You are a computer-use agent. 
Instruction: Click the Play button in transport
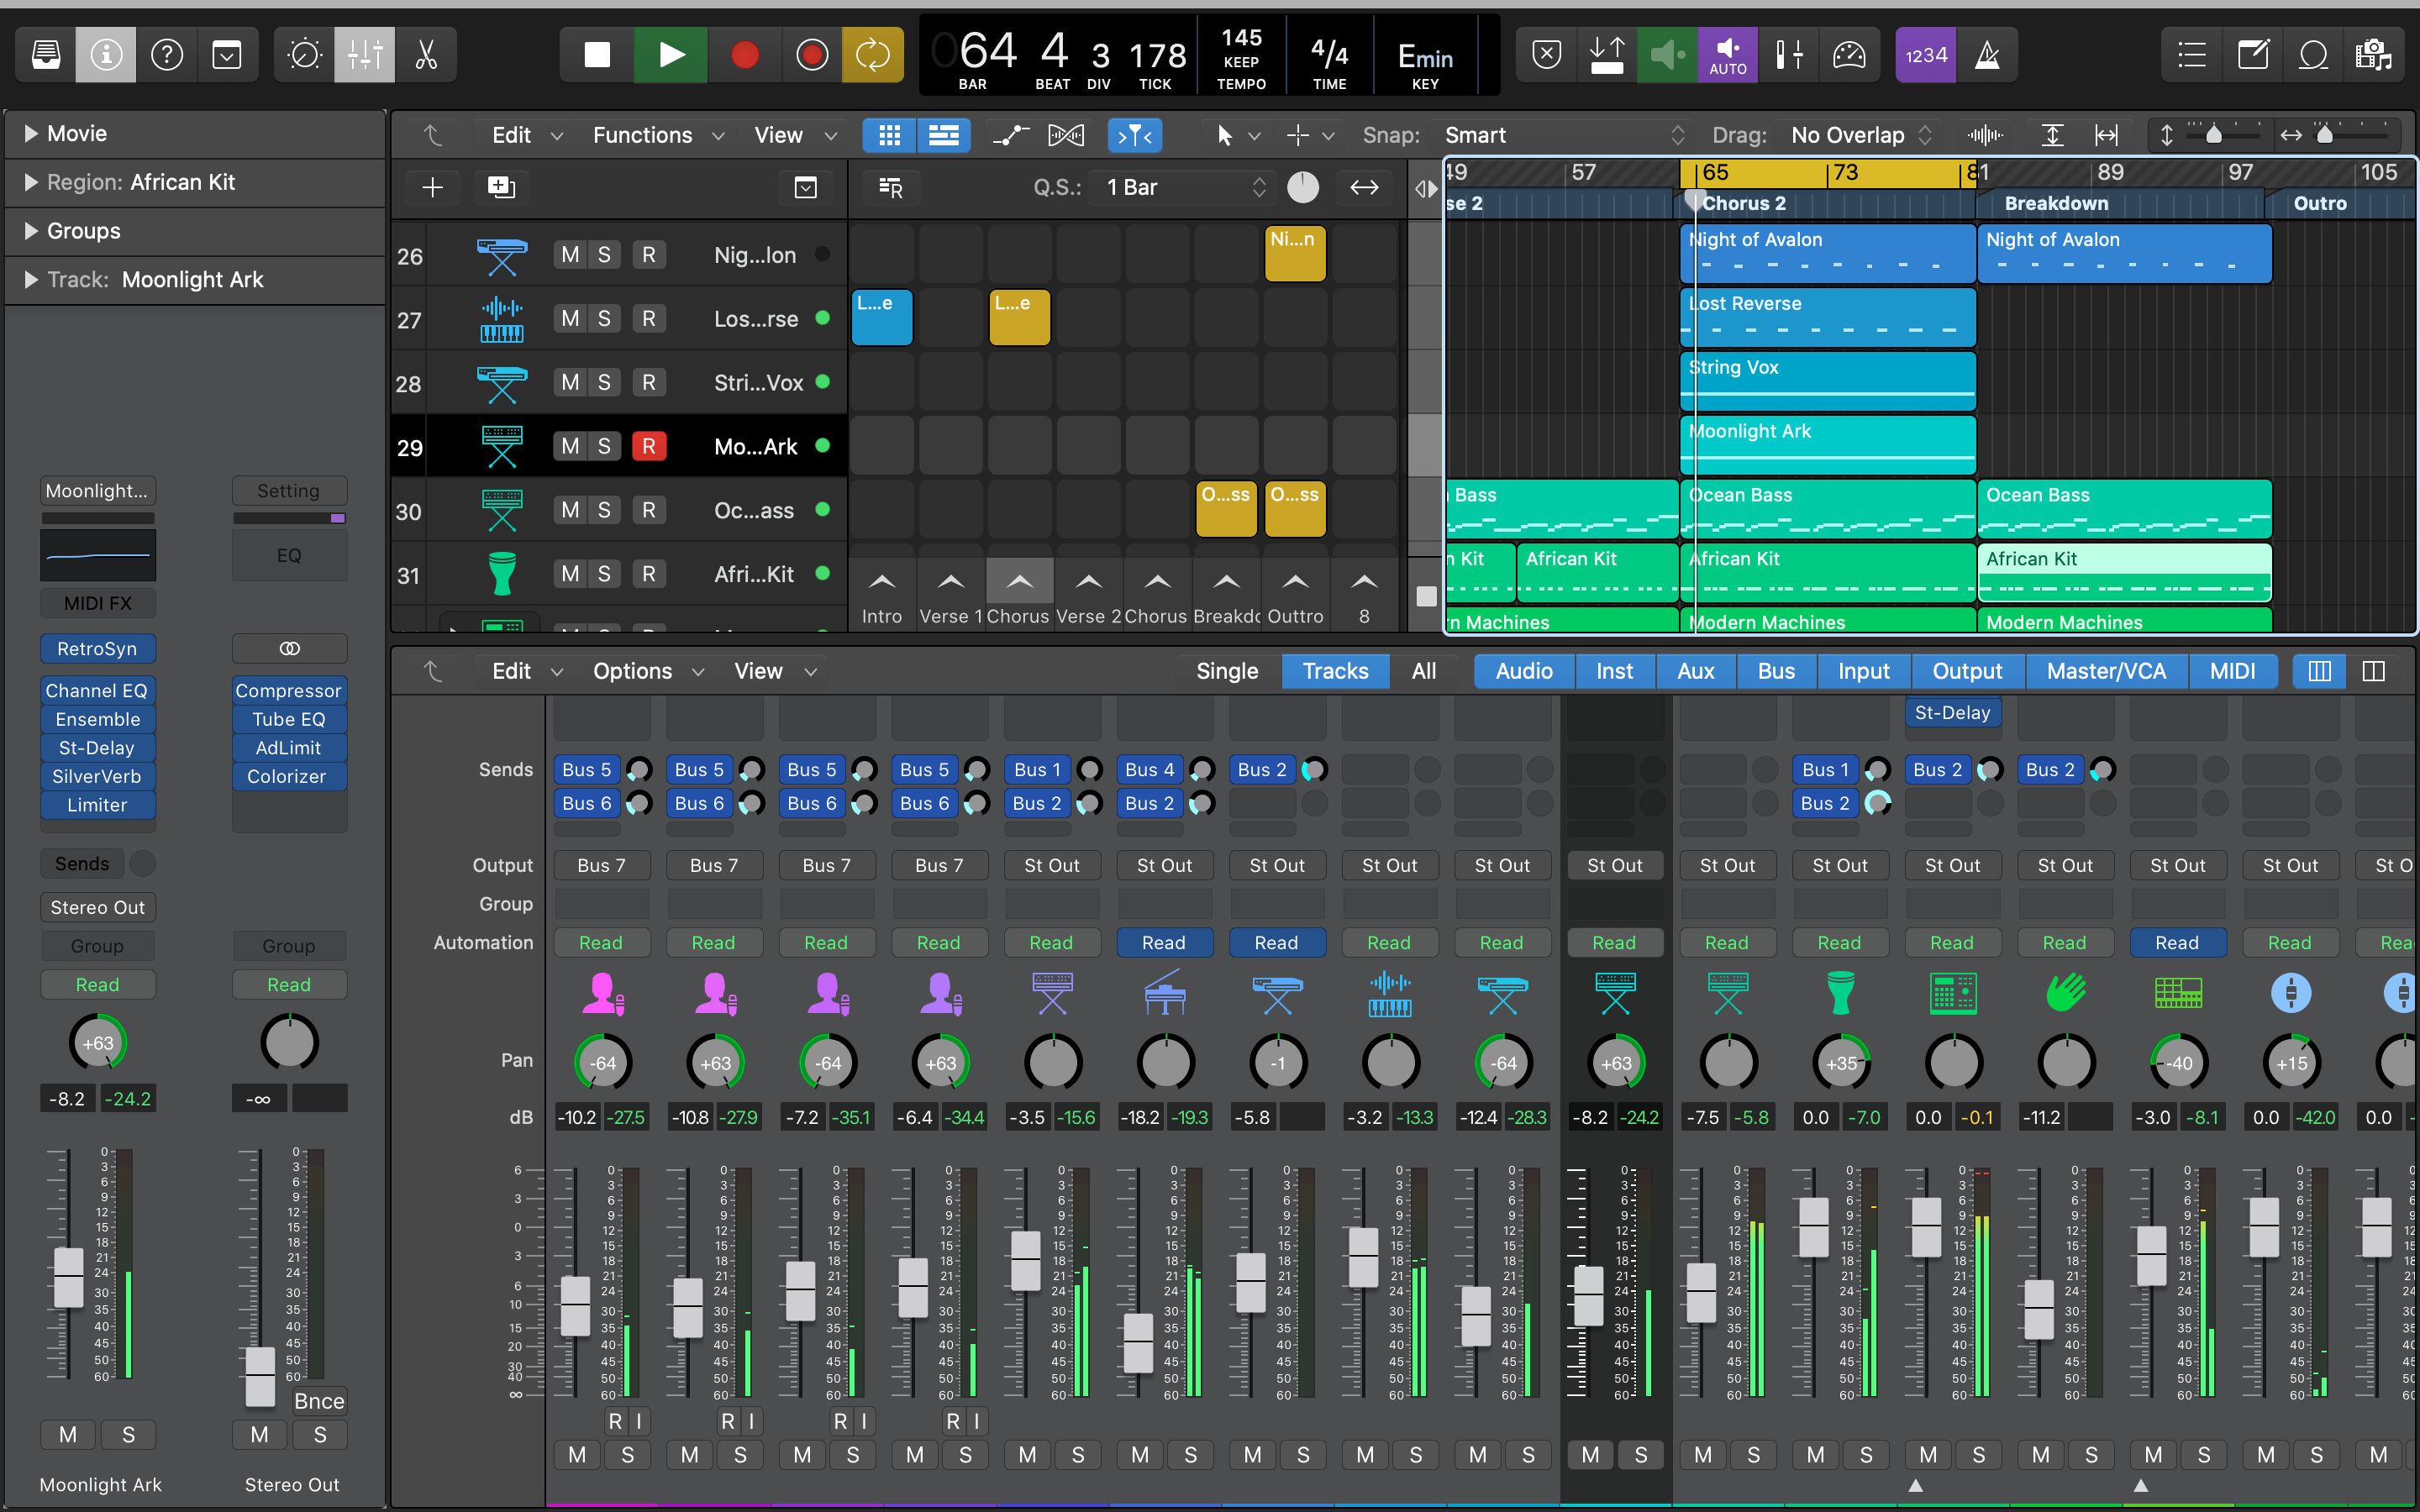671,55
